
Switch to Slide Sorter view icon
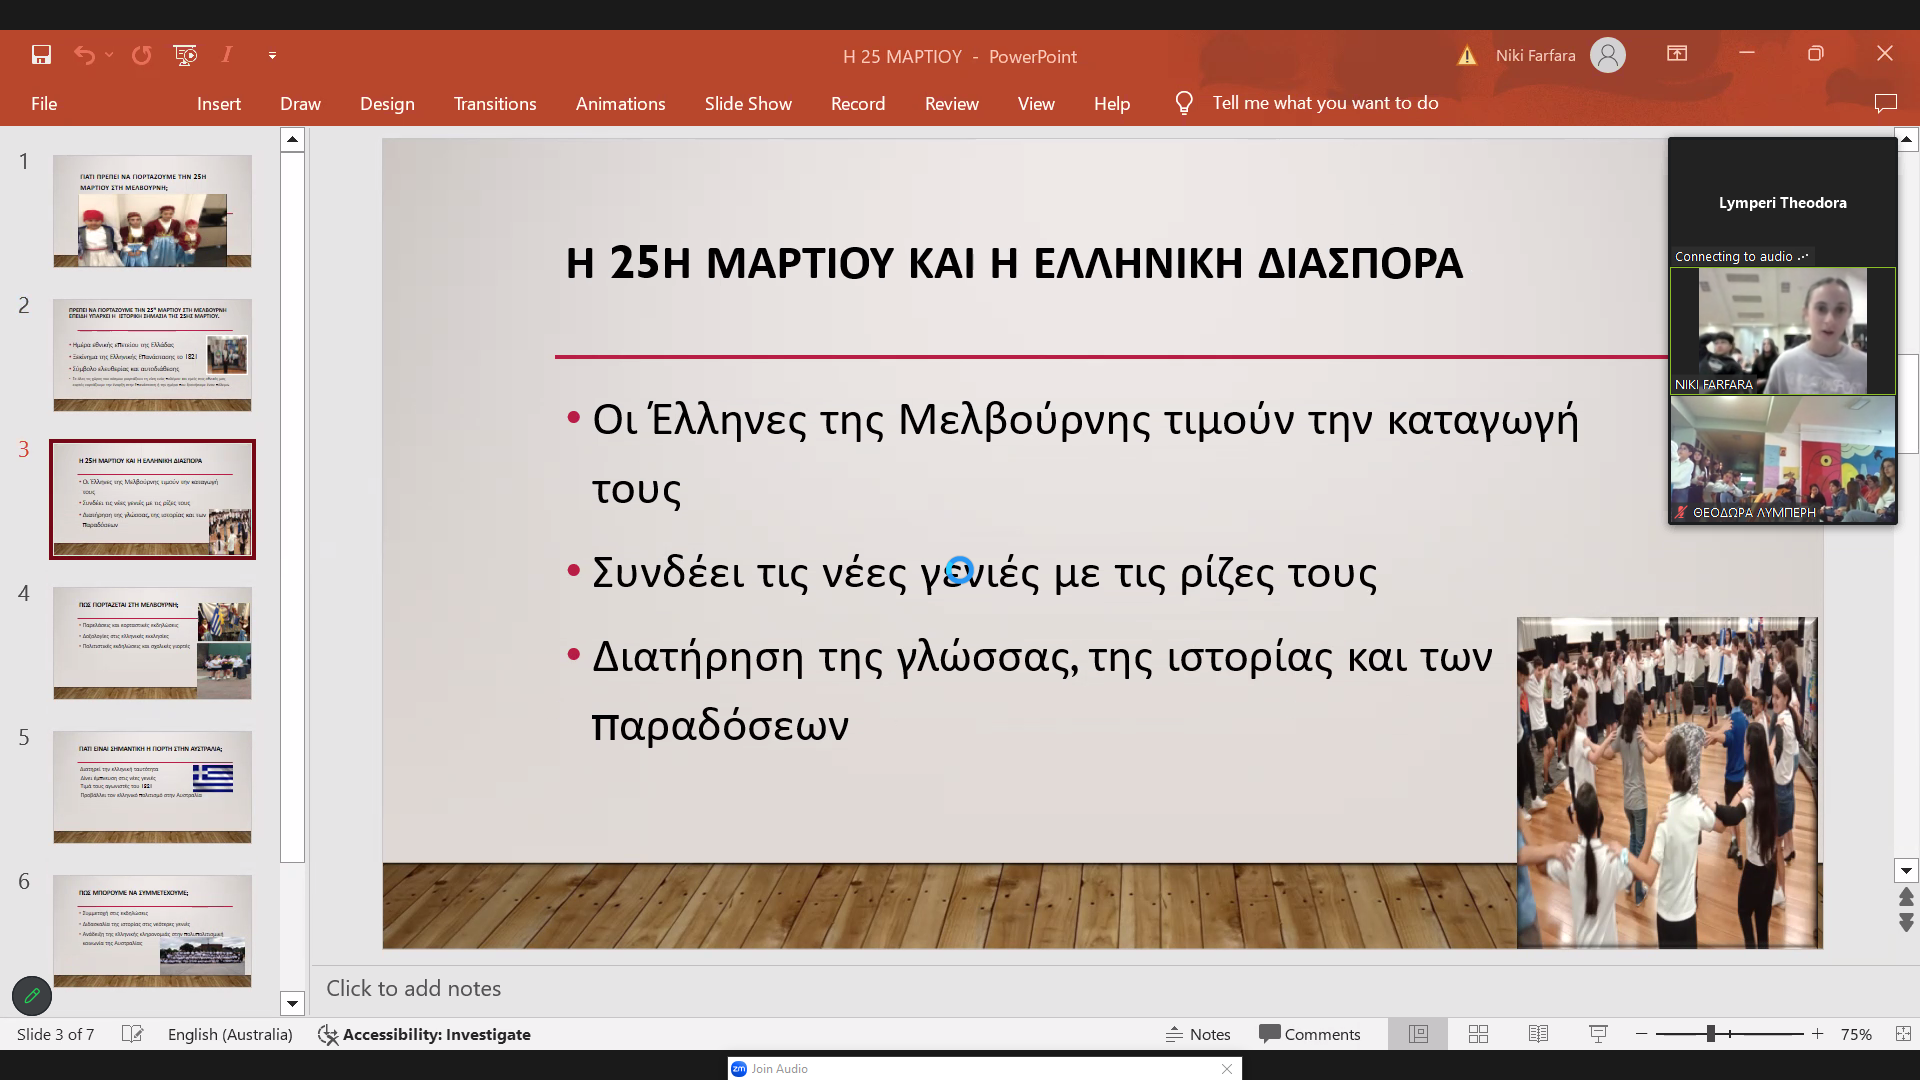tap(1478, 1034)
